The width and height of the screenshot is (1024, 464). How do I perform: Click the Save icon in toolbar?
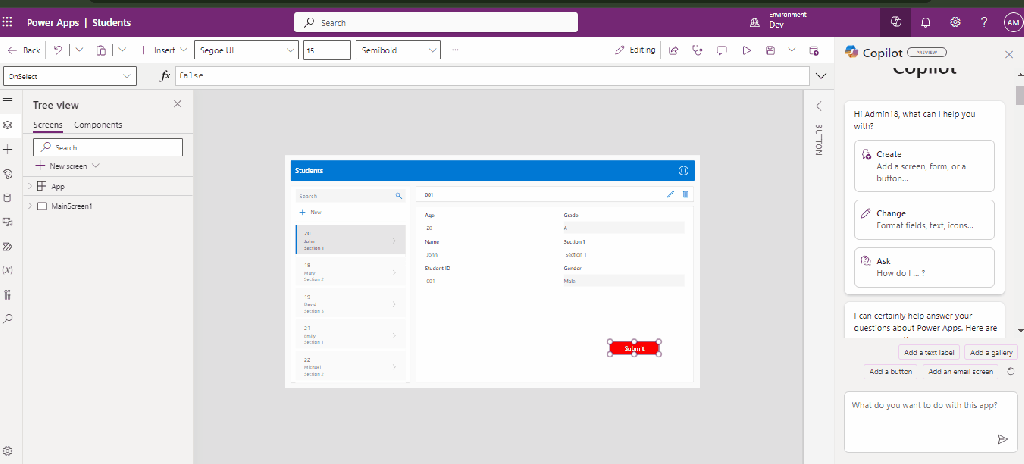pyautogui.click(x=769, y=50)
